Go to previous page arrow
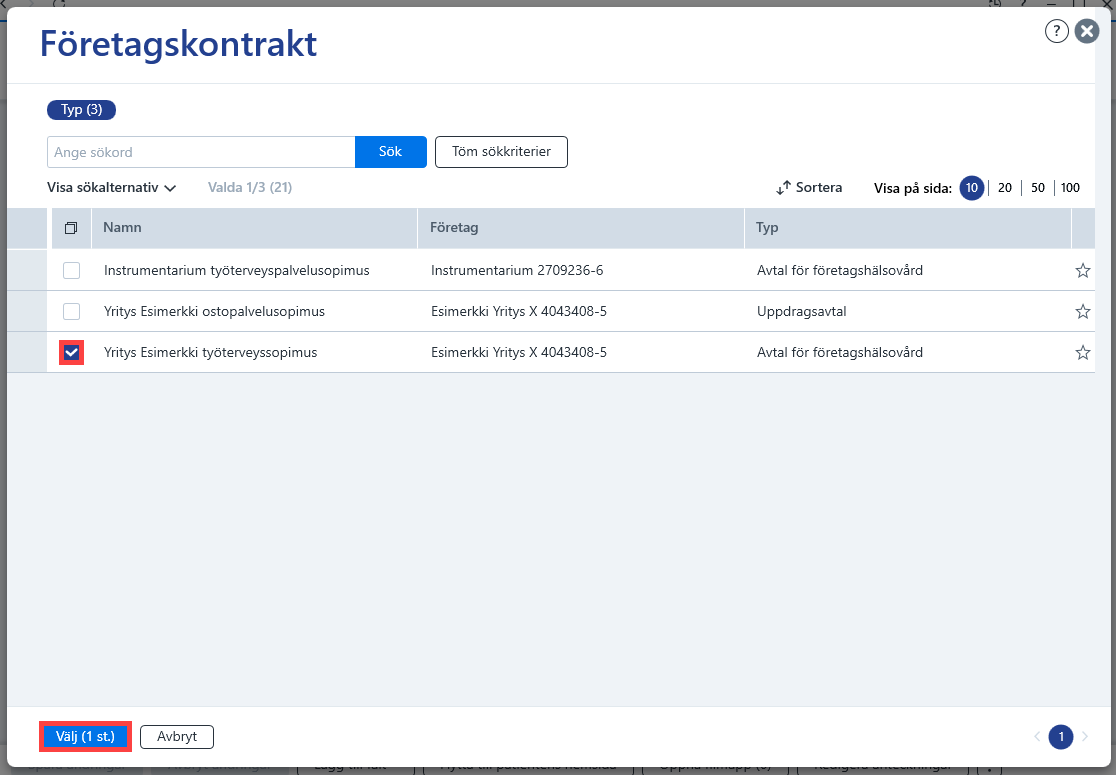 pos(1037,737)
